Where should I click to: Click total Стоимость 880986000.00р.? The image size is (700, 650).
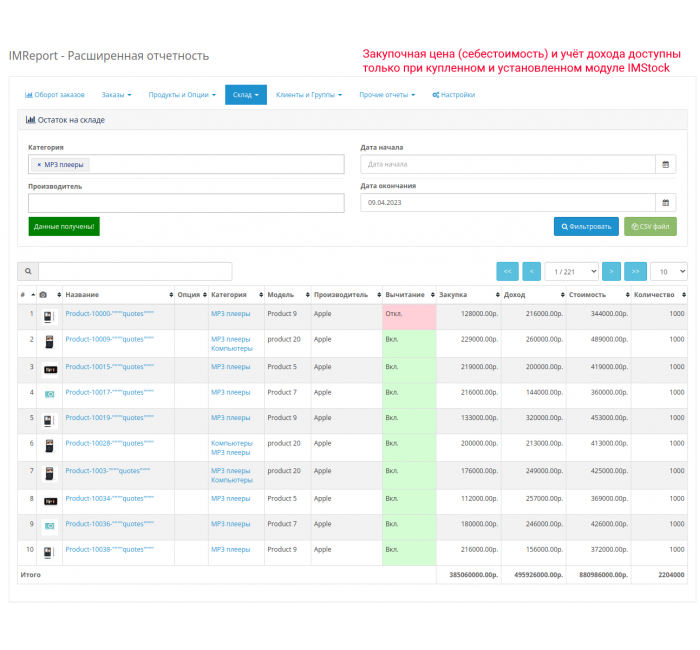click(x=603, y=575)
